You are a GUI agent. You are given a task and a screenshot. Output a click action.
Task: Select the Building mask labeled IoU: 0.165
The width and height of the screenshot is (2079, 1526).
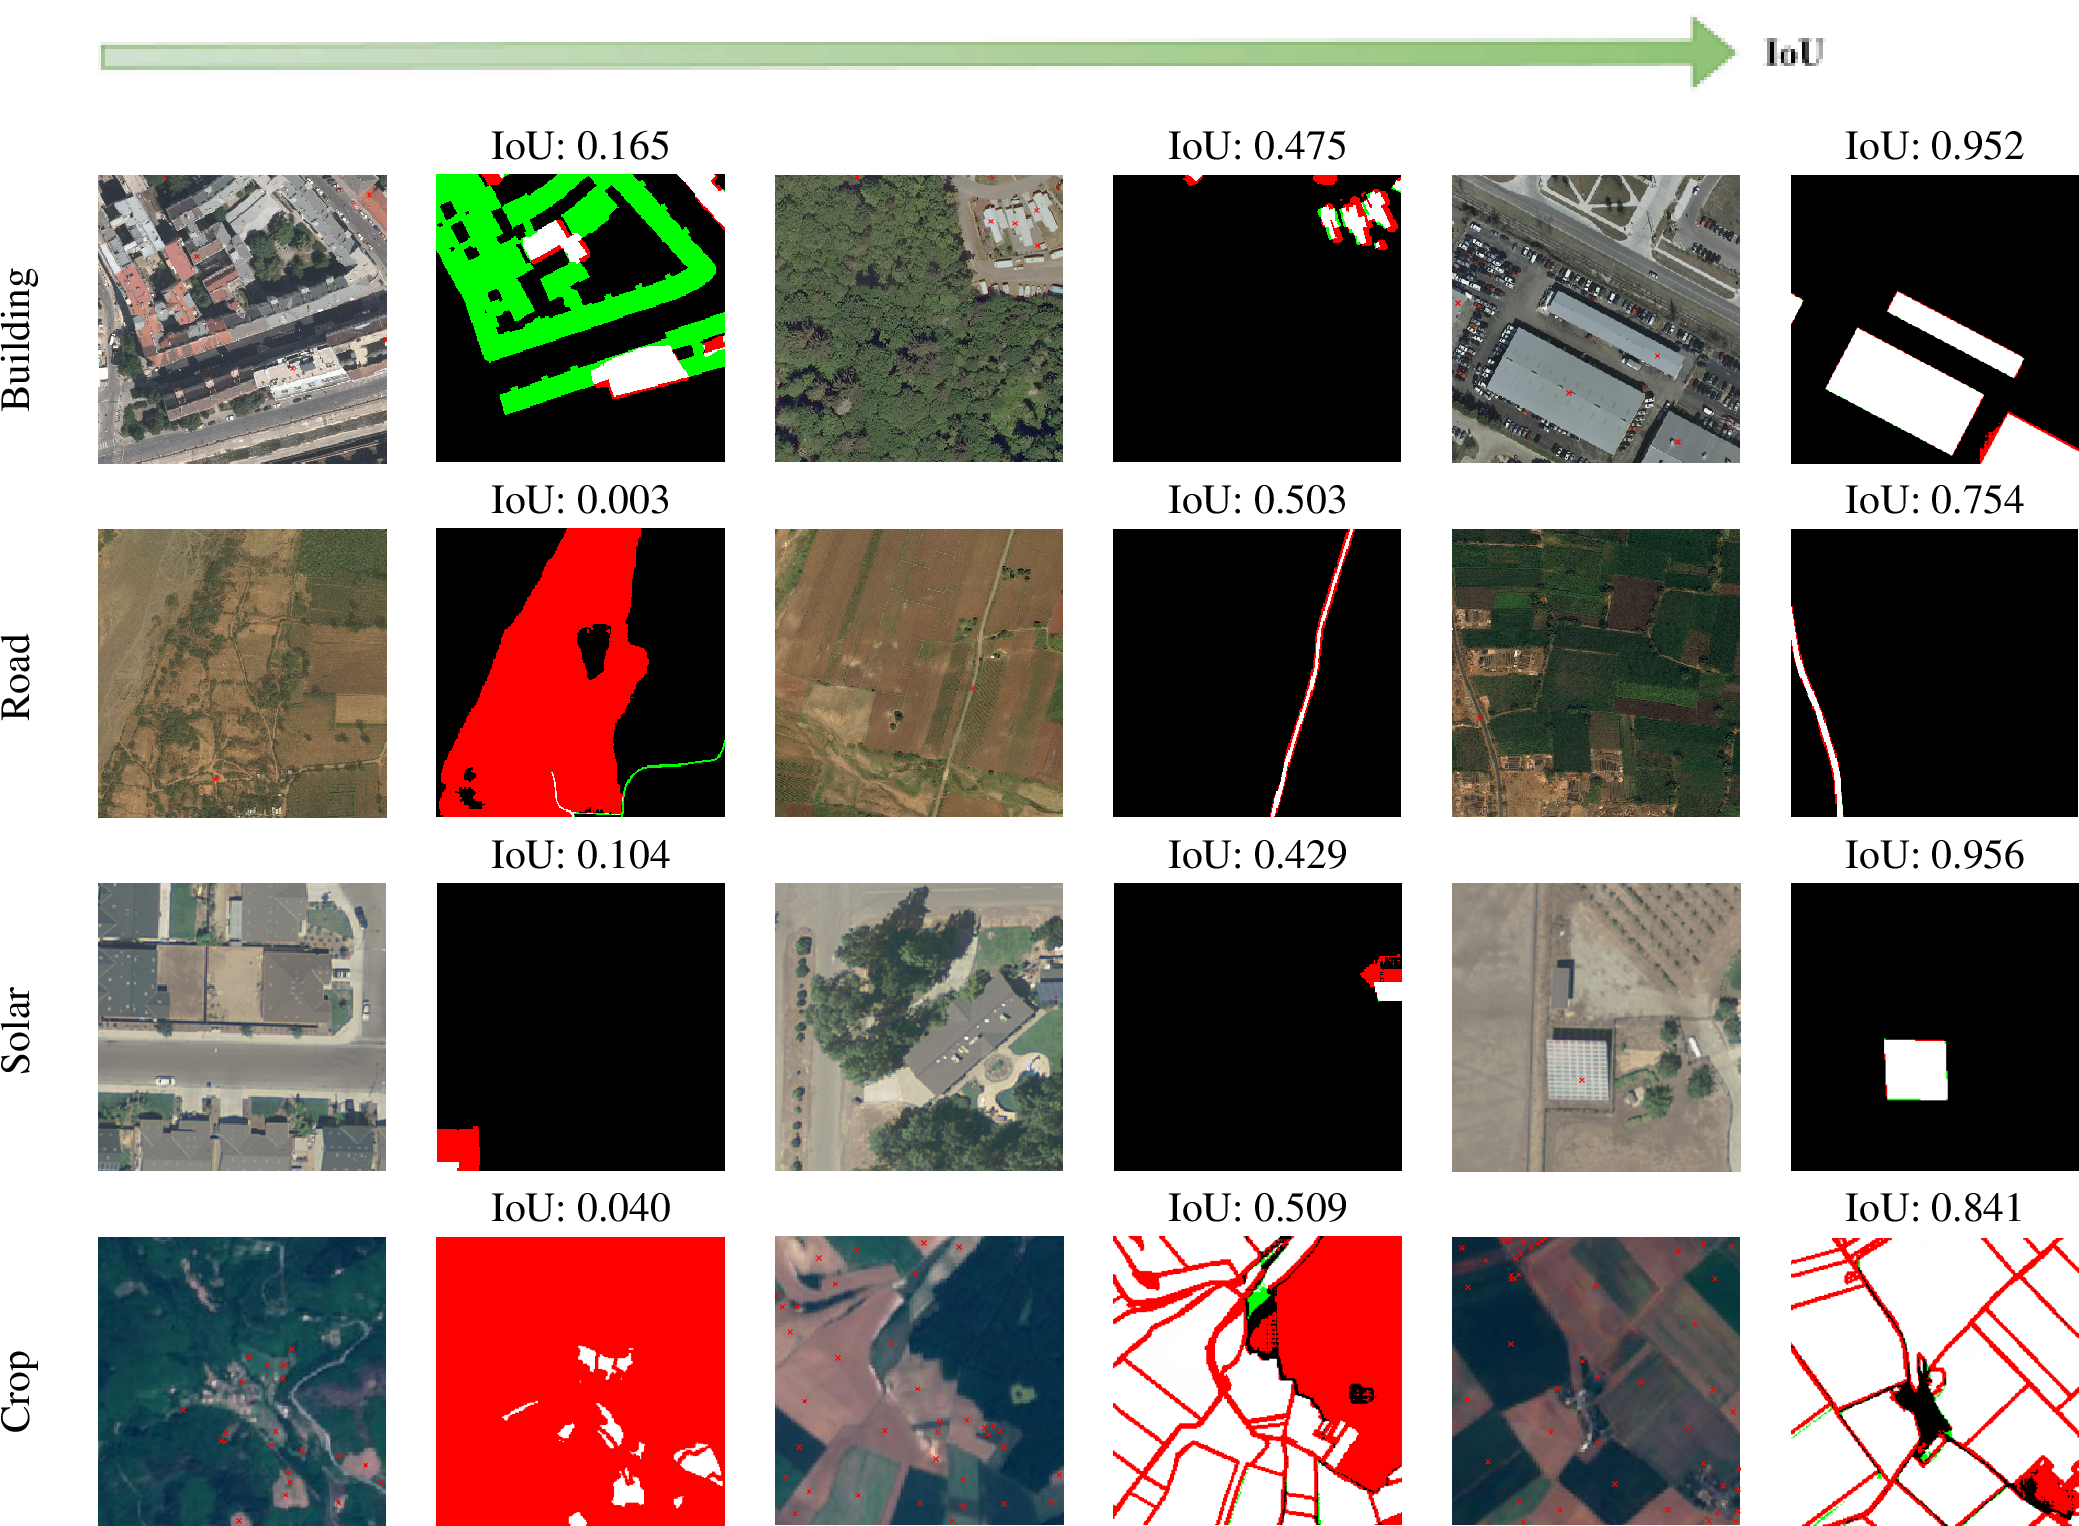(580, 319)
